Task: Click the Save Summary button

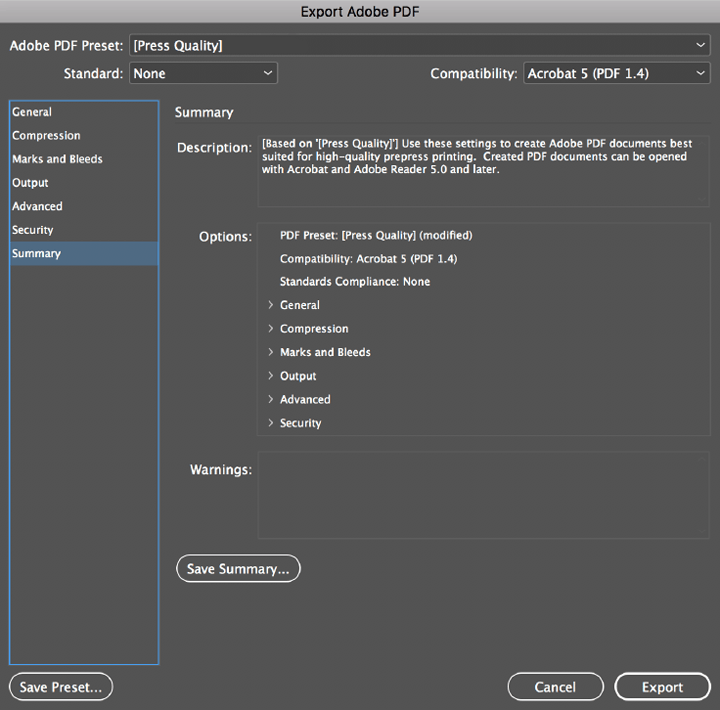Action: tap(238, 569)
